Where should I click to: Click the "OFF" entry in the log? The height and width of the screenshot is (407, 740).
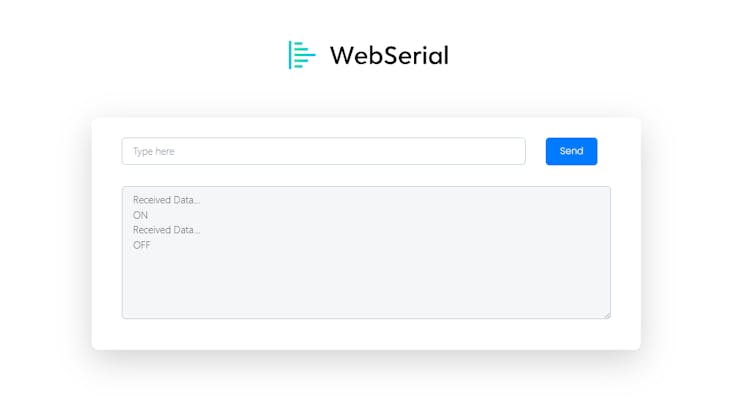click(142, 245)
